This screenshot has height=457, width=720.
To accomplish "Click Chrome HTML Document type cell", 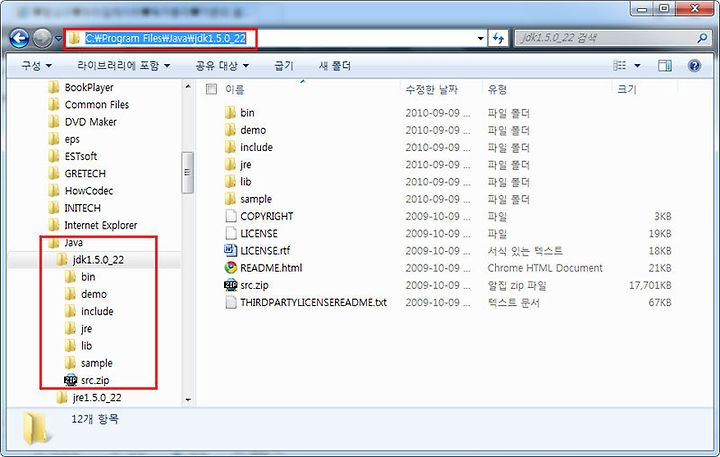I will click(x=545, y=268).
